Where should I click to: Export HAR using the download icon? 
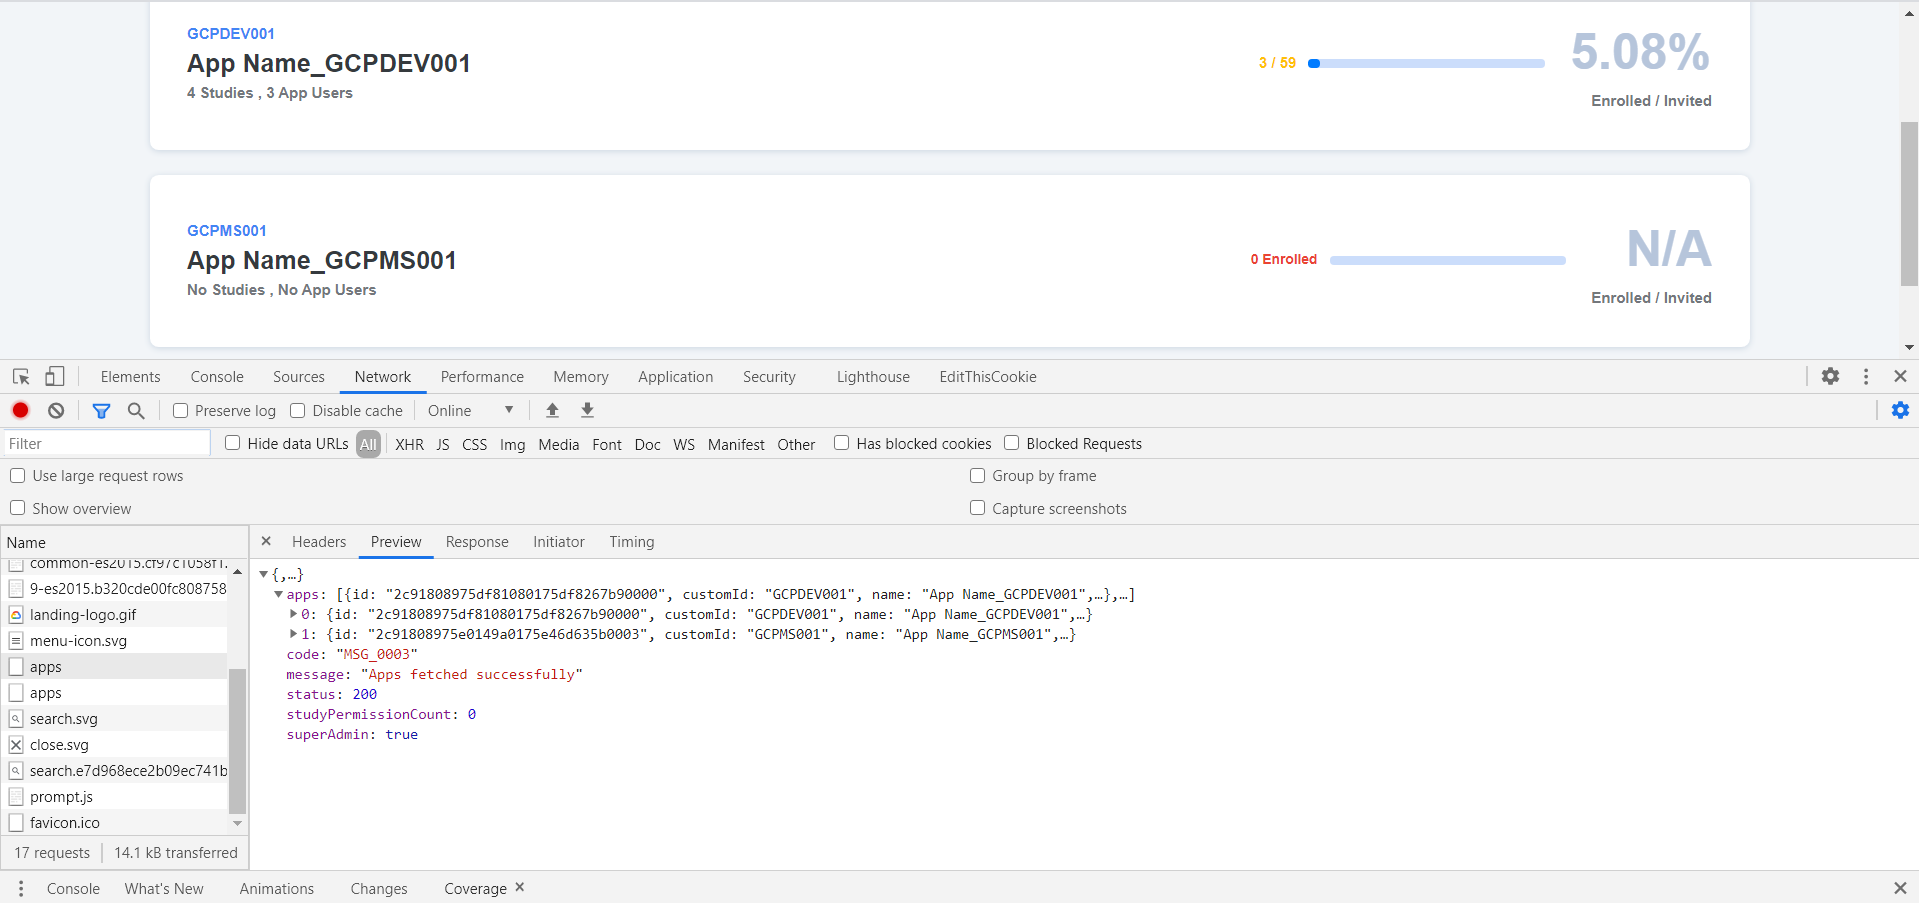click(x=587, y=410)
